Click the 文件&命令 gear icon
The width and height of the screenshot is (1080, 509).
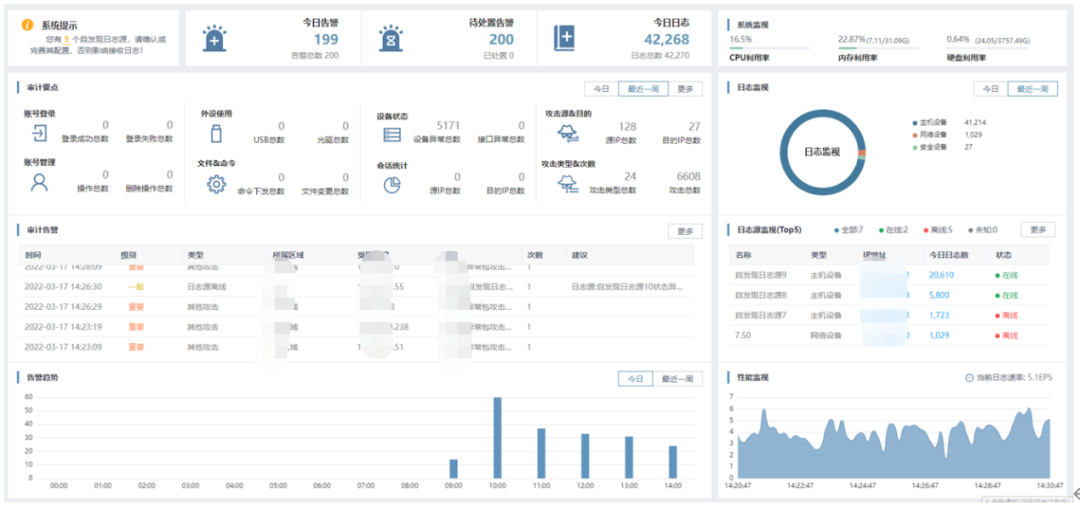216,184
